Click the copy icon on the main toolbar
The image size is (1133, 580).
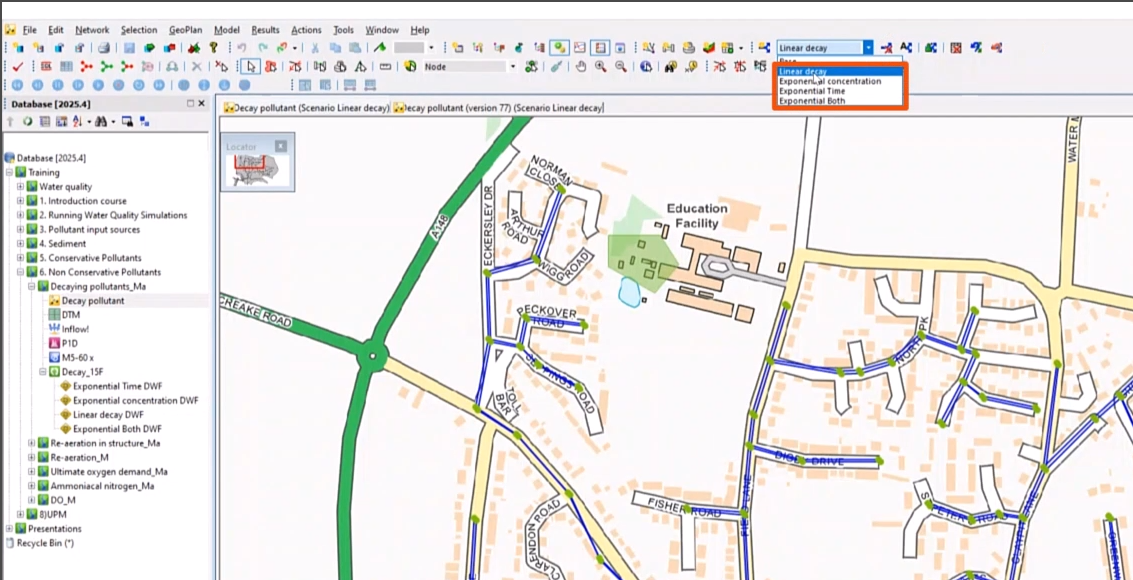[x=333, y=46]
